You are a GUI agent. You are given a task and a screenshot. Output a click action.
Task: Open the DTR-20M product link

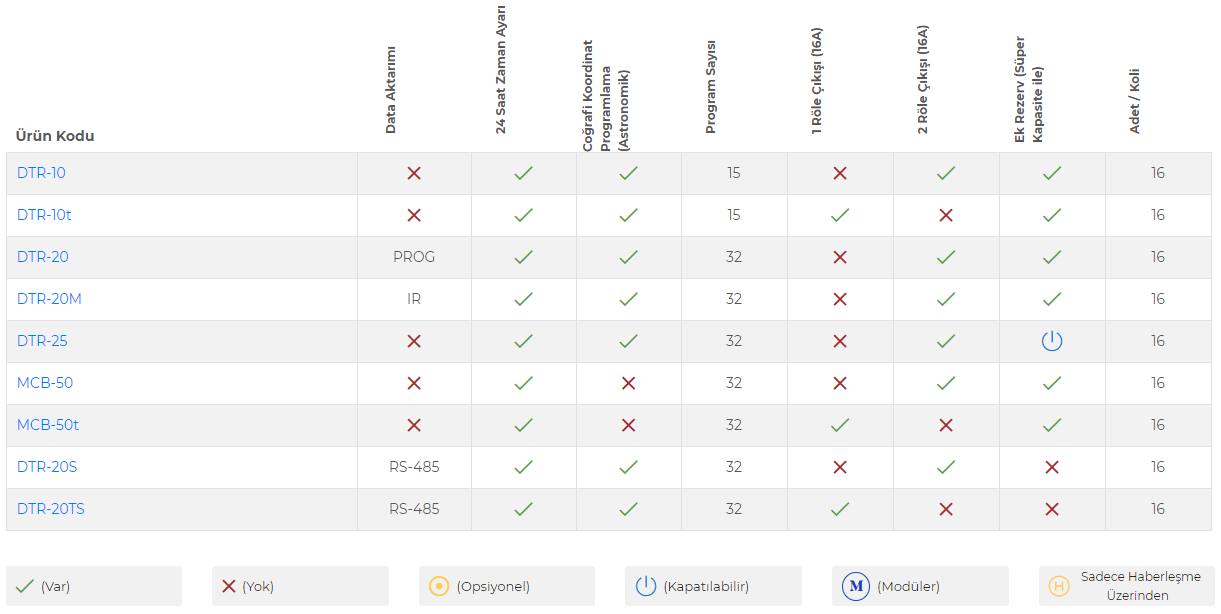[49, 299]
